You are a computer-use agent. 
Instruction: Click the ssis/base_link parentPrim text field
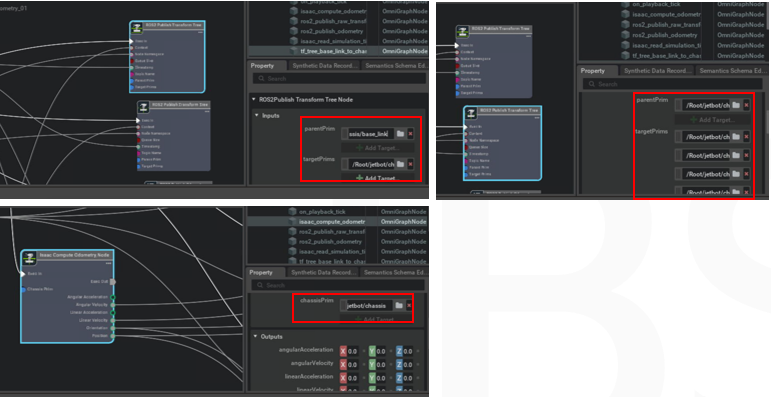(371, 134)
